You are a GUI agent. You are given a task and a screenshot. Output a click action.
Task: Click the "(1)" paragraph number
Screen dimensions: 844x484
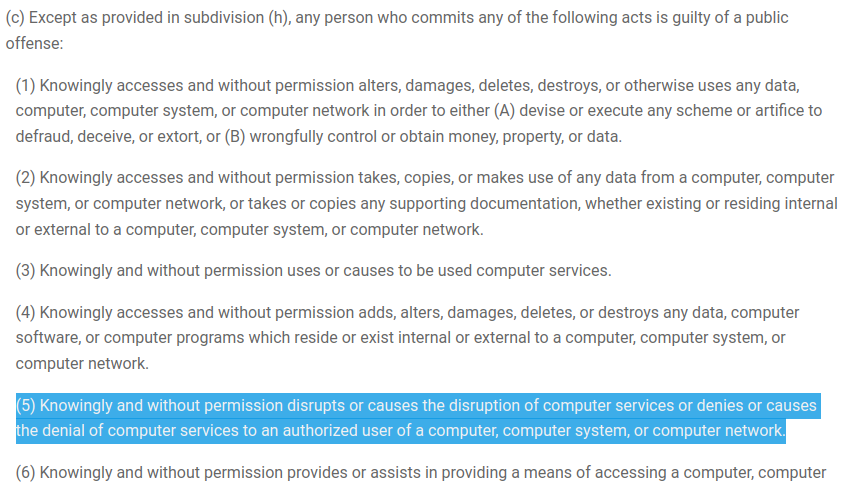26,85
